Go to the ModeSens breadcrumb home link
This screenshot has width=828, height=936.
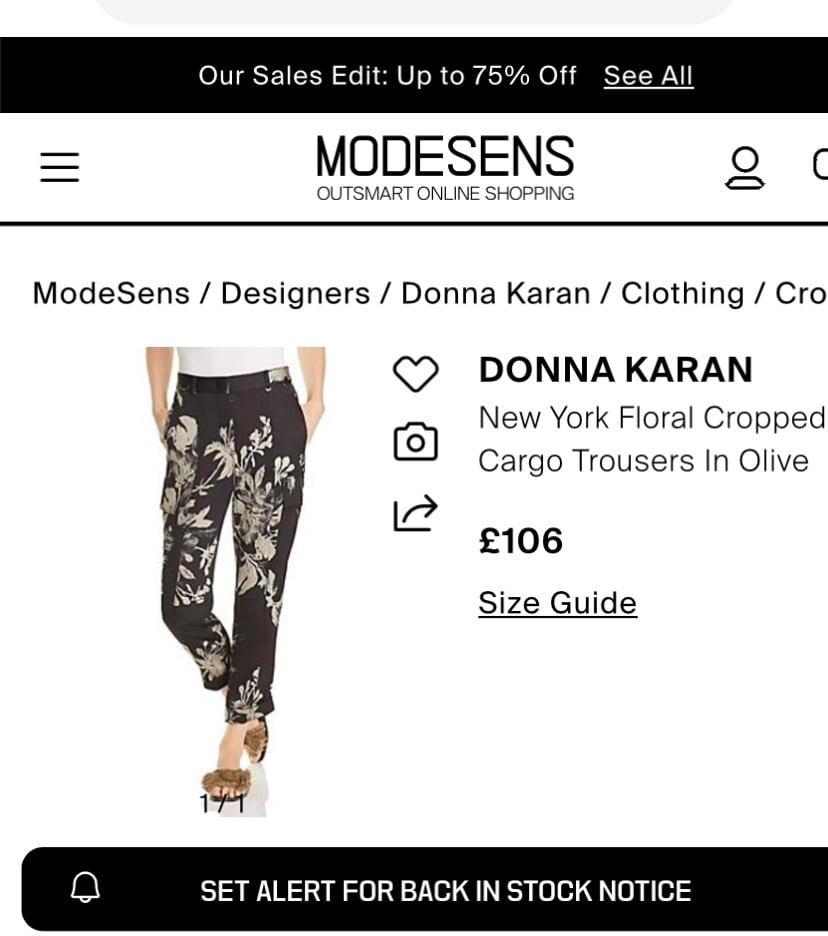(111, 293)
